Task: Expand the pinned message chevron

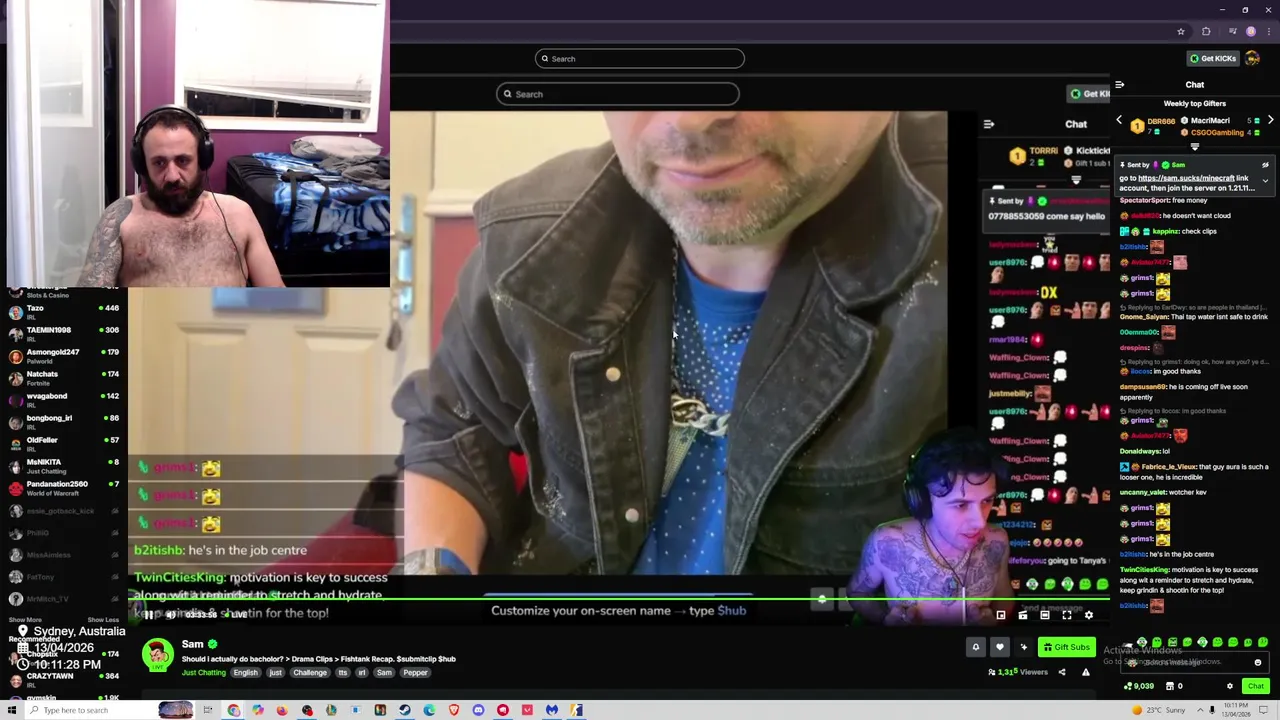Action: pyautogui.click(x=1265, y=181)
